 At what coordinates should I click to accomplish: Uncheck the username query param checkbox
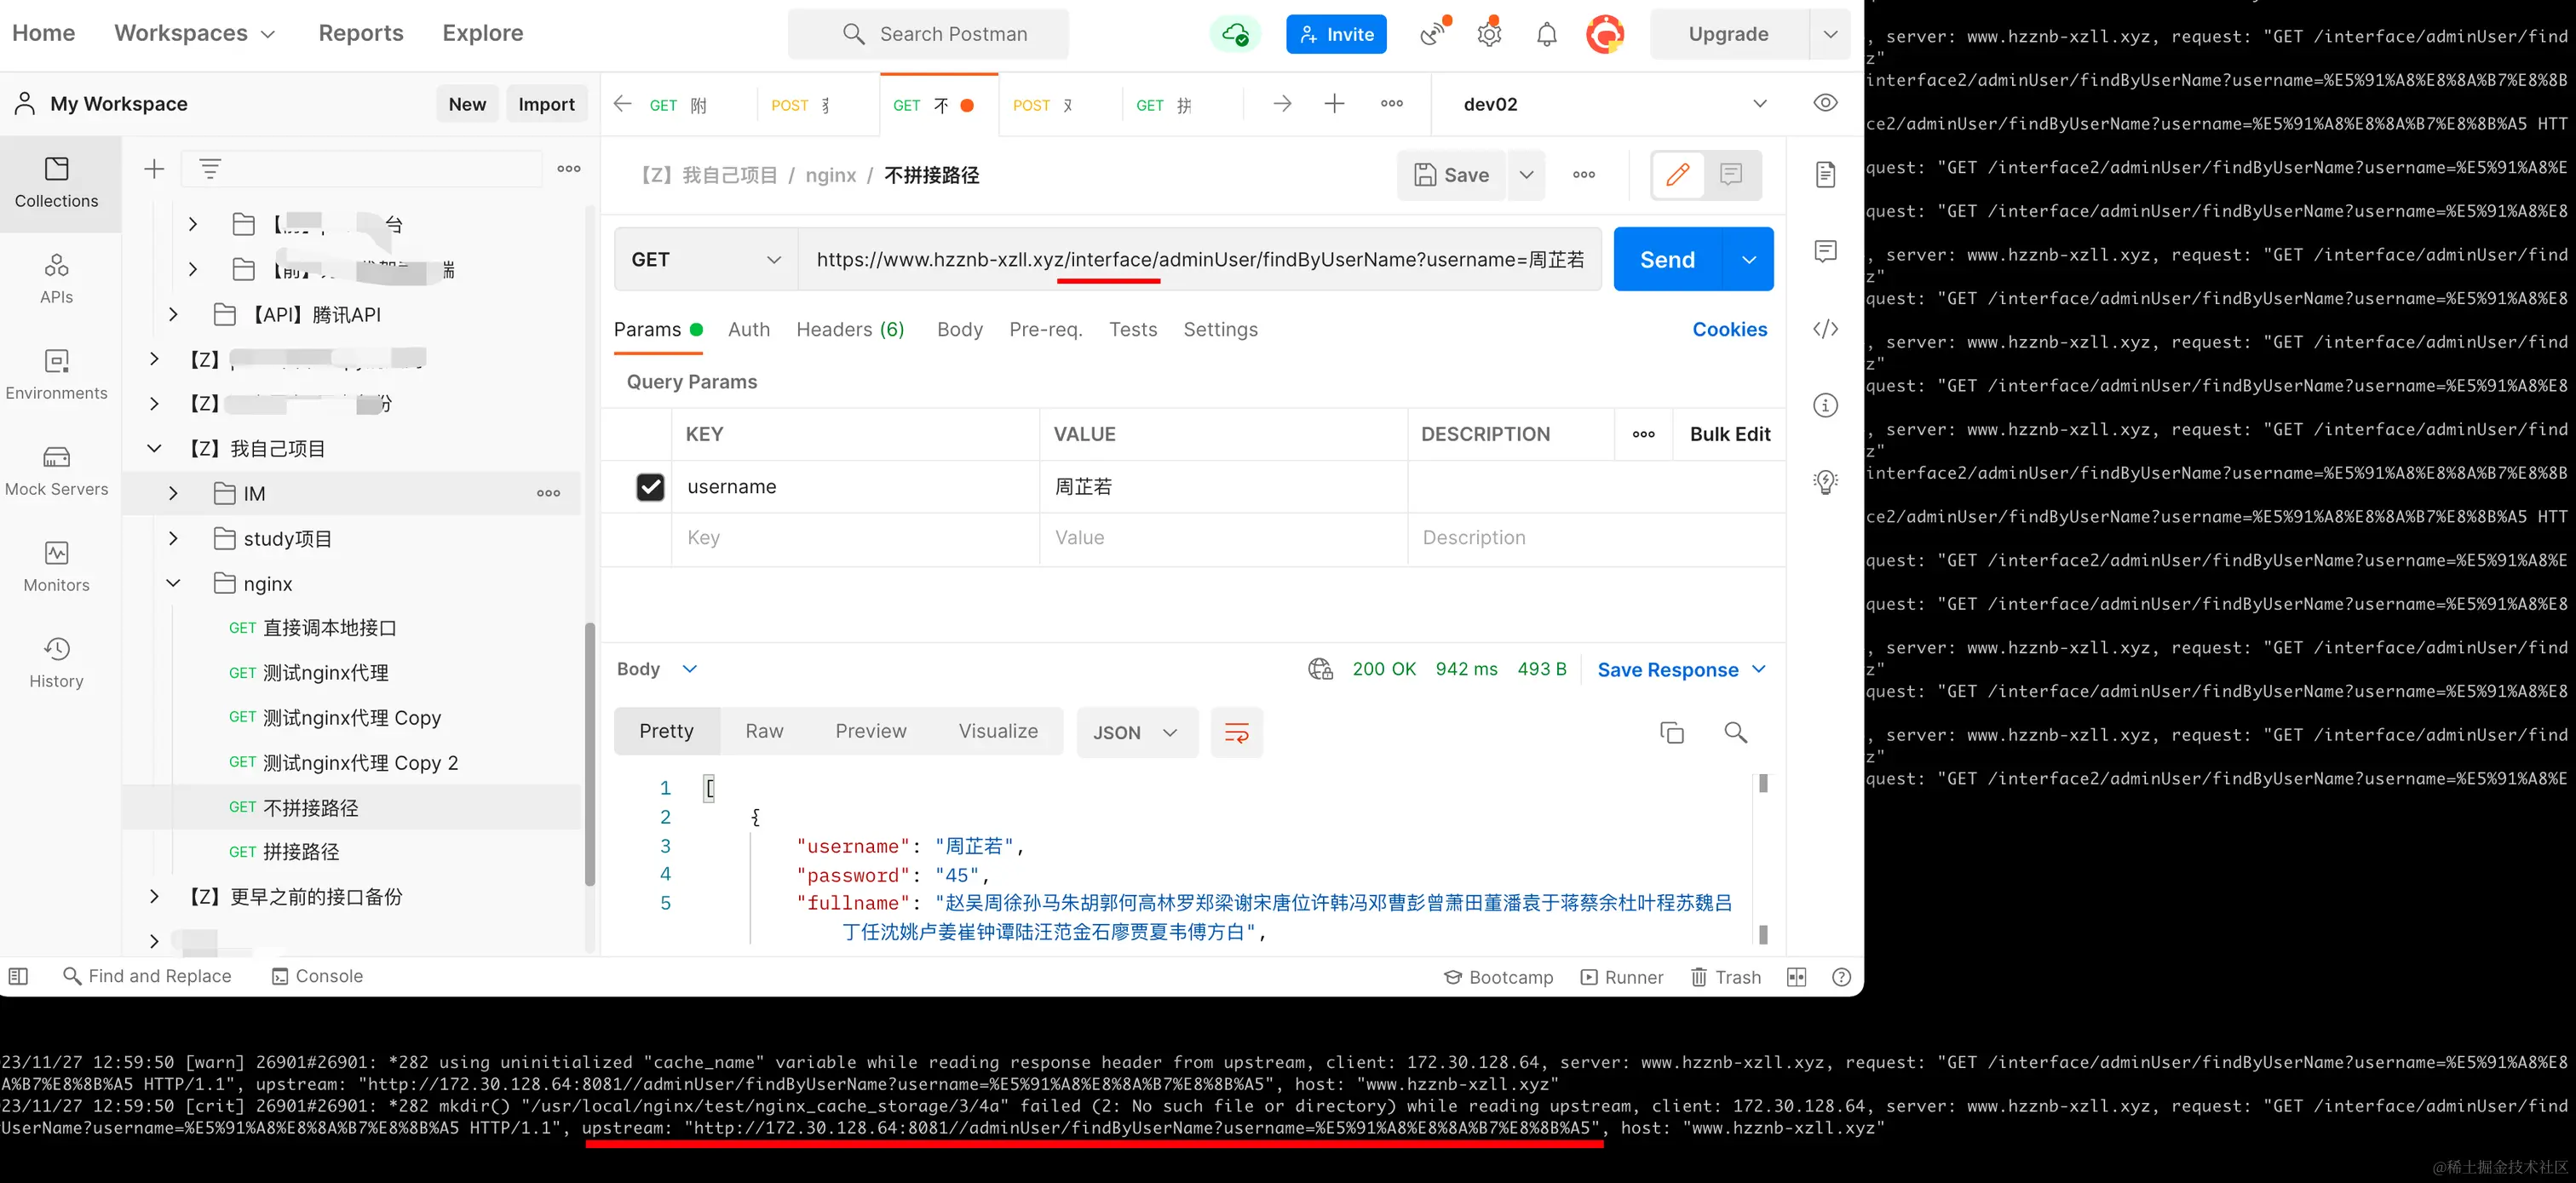coord(650,487)
